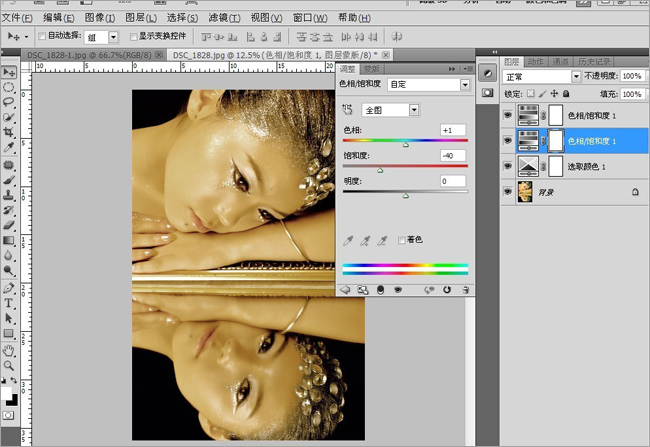Select the History Brush tool
This screenshot has width=650, height=447.
(9, 210)
